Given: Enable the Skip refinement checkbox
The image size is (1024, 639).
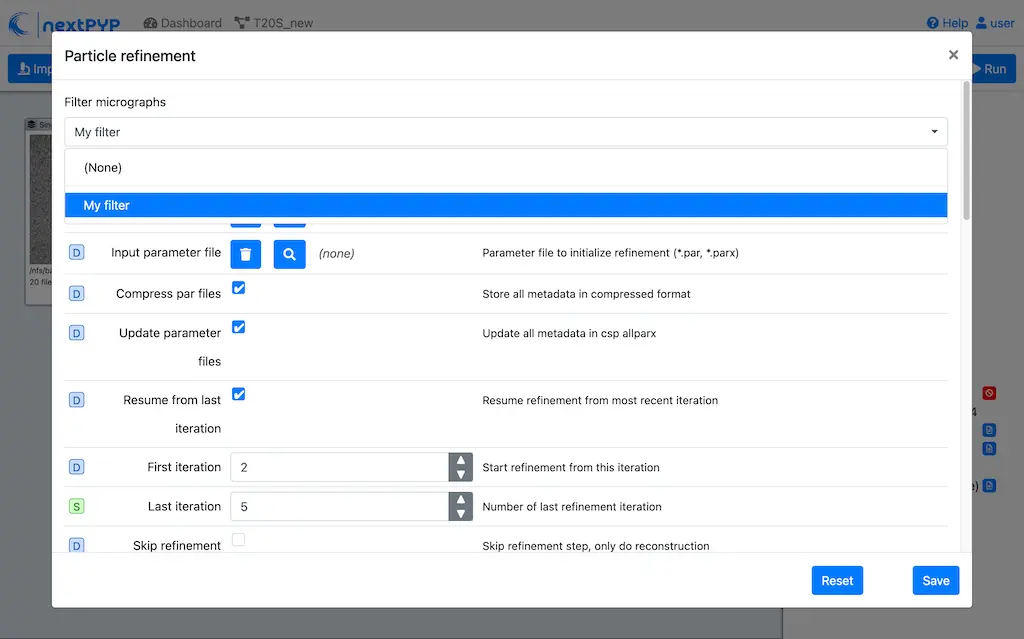Looking at the screenshot, I should tap(239, 540).
